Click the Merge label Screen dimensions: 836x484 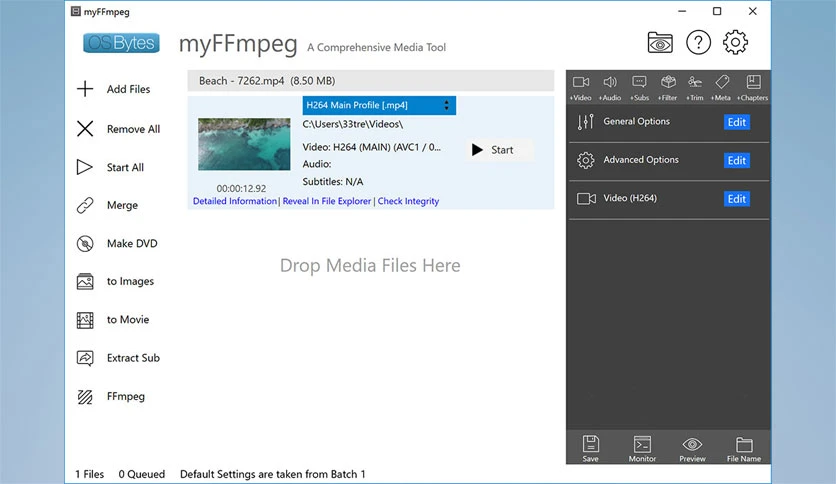pyautogui.click(x=122, y=205)
